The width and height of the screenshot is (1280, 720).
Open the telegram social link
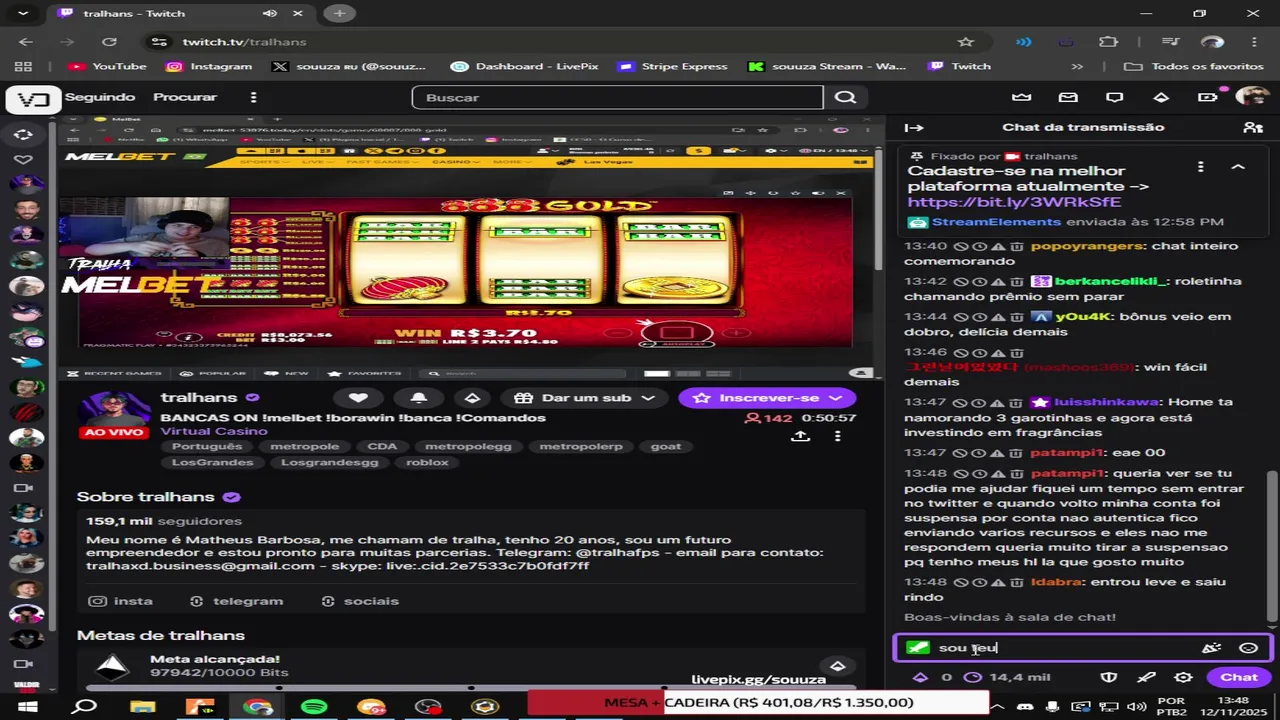coord(237,601)
